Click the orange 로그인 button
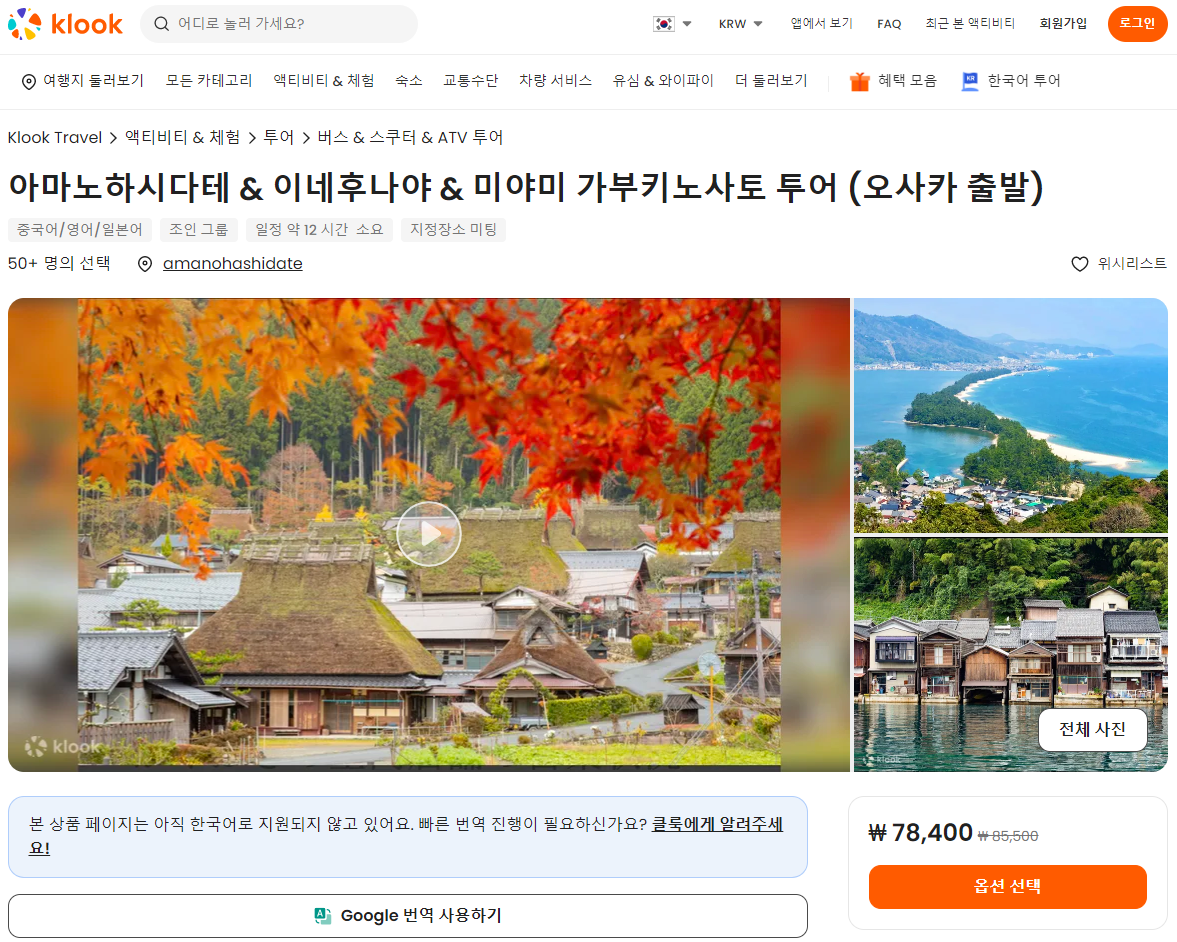The height and width of the screenshot is (942, 1177). pyautogui.click(x=1137, y=24)
